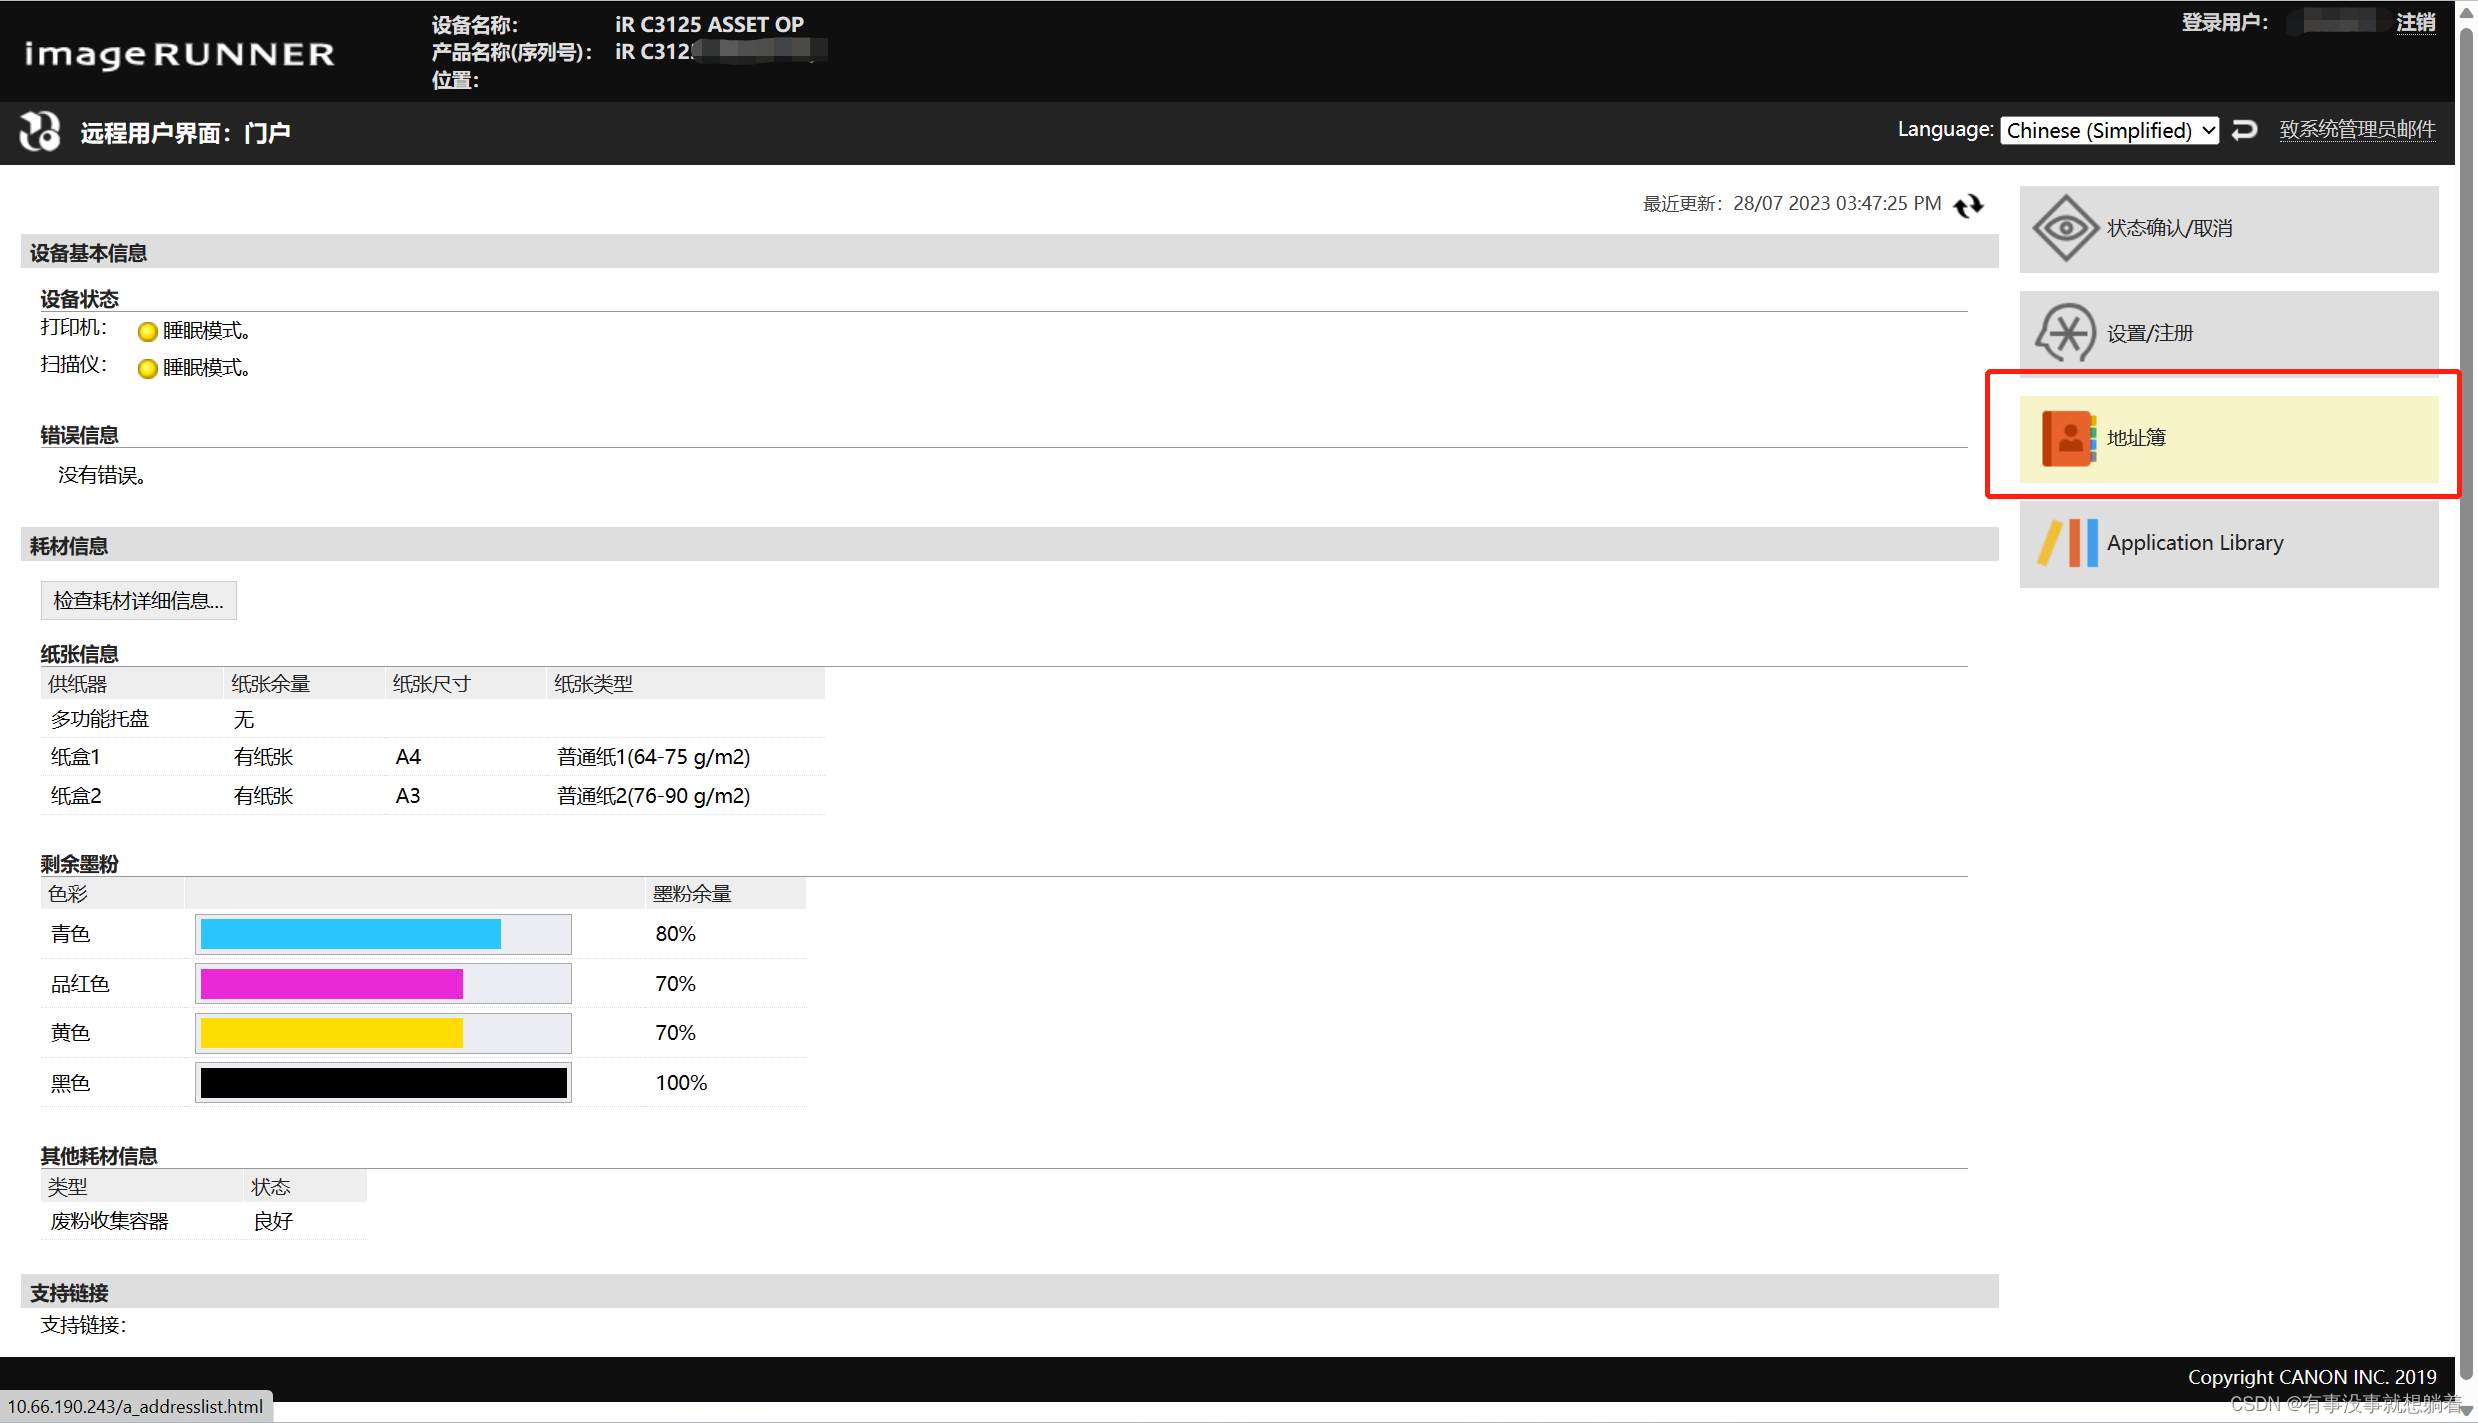Click the vertical page scrollbar
This screenshot has width=2478, height=1423.
pyautogui.click(x=2466, y=700)
